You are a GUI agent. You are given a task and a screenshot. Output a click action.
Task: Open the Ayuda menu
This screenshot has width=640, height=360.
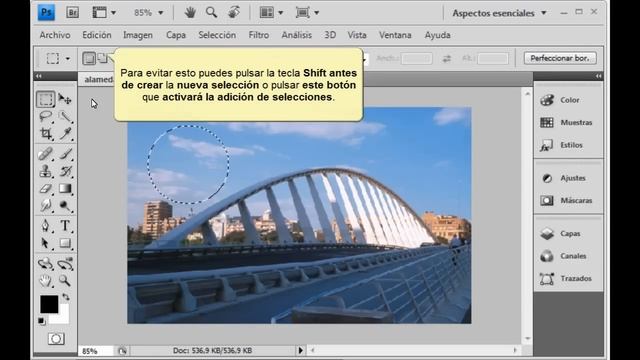(438, 35)
